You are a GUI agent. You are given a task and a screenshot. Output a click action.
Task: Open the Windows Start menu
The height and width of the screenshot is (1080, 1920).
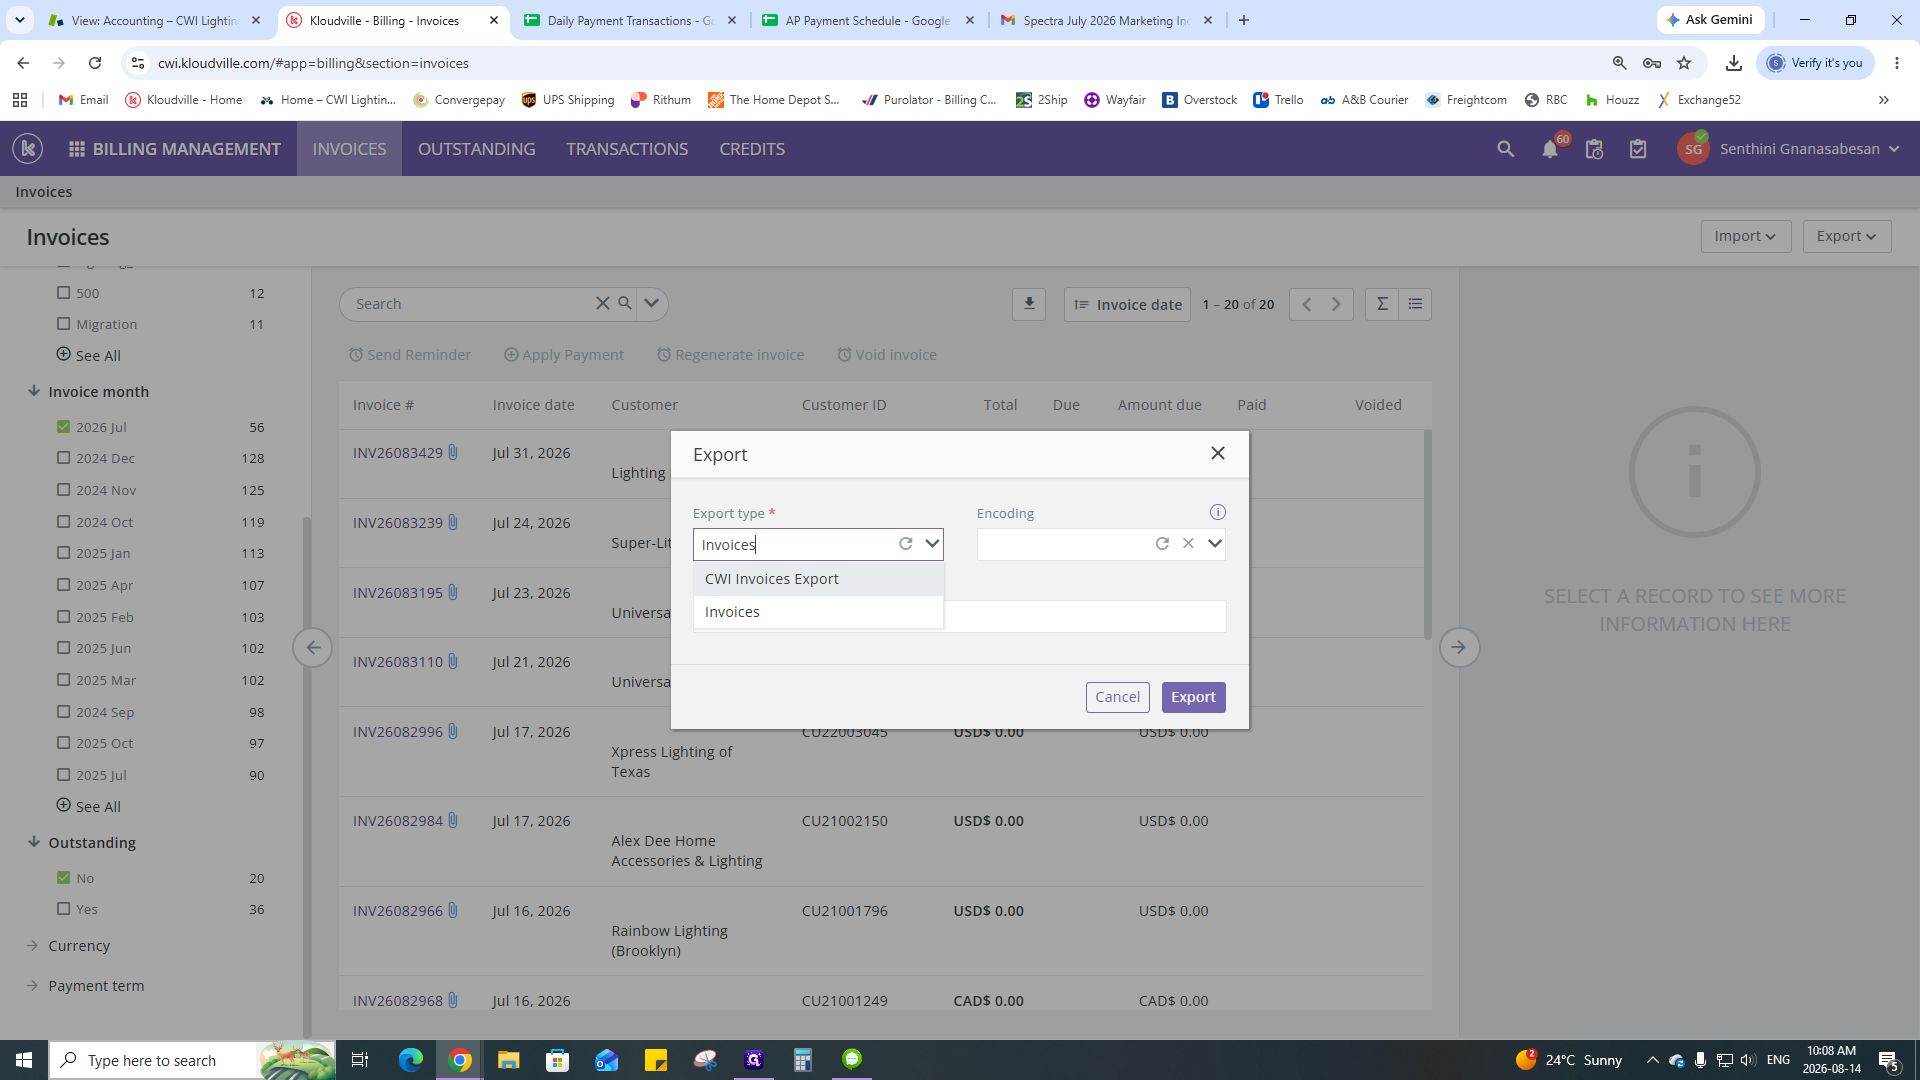24,1060
